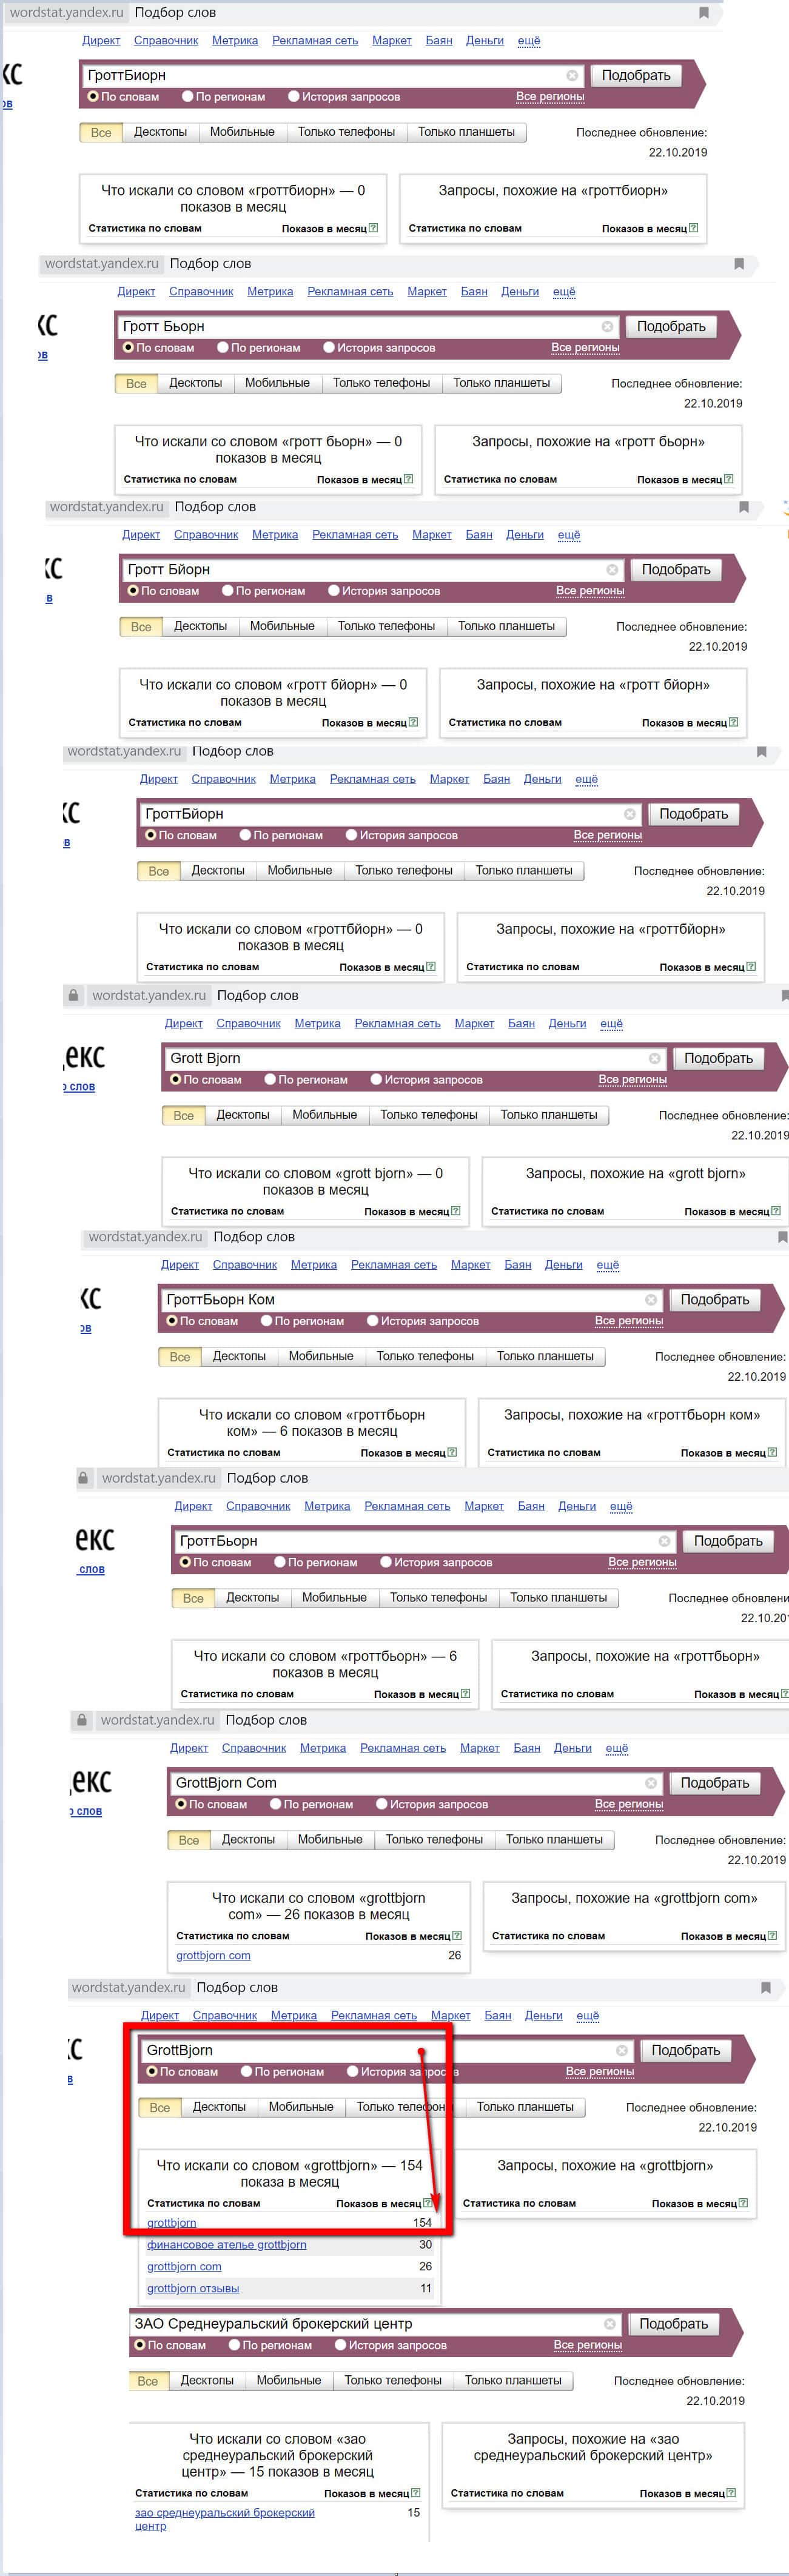This screenshot has height=2576, width=789.
Task: Click into the 'ГроттБйорн' search input field
Action: [380, 814]
